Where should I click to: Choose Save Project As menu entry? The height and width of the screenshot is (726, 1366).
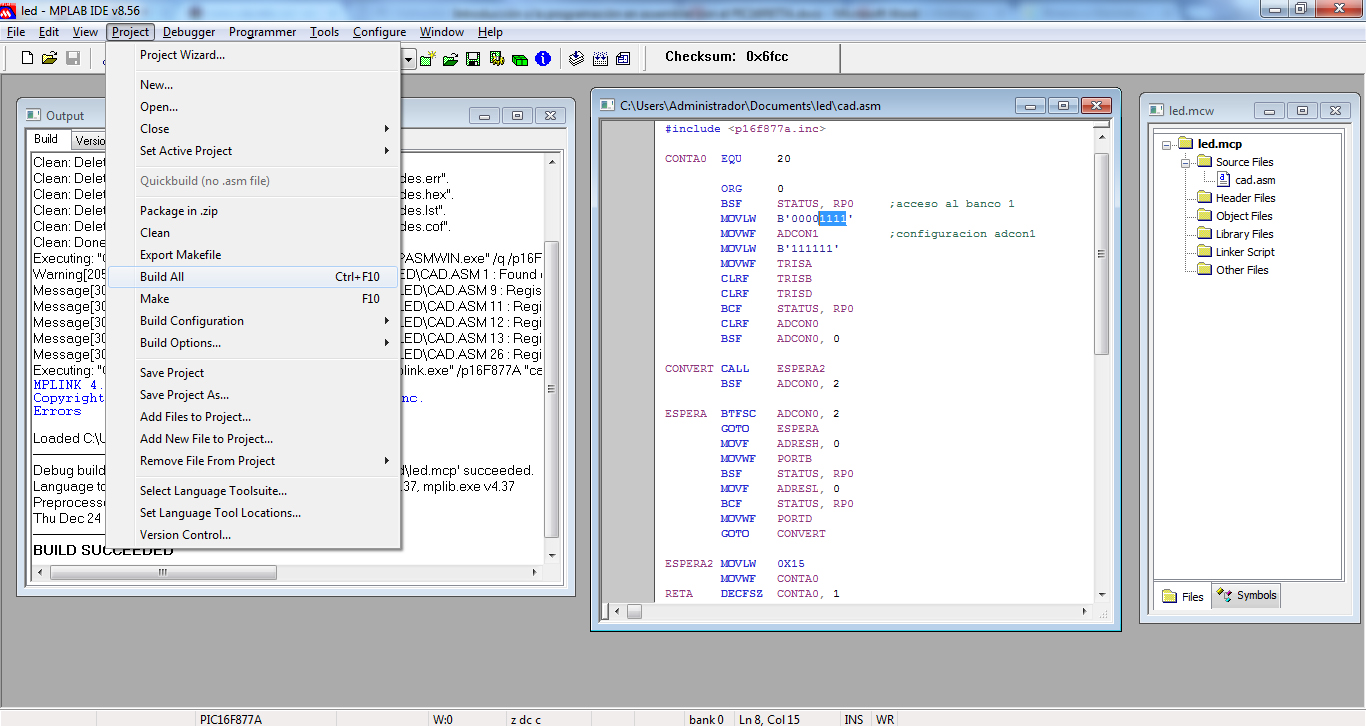(x=254, y=395)
